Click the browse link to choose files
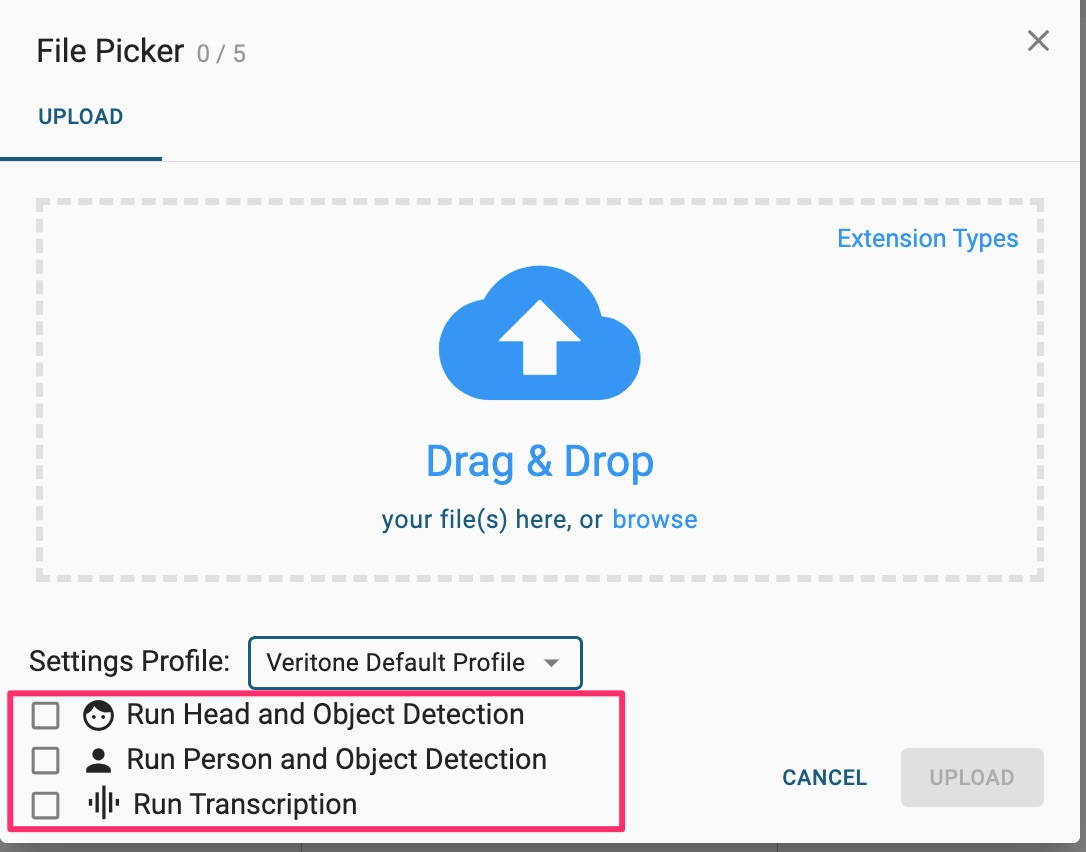This screenshot has width=1086, height=852. tap(655, 520)
